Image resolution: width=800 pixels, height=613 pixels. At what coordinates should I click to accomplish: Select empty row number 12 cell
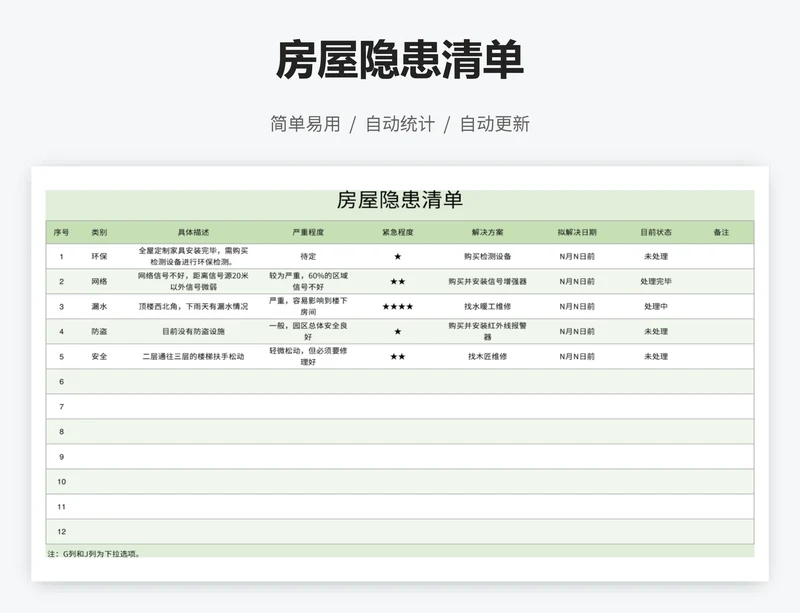pos(61,532)
